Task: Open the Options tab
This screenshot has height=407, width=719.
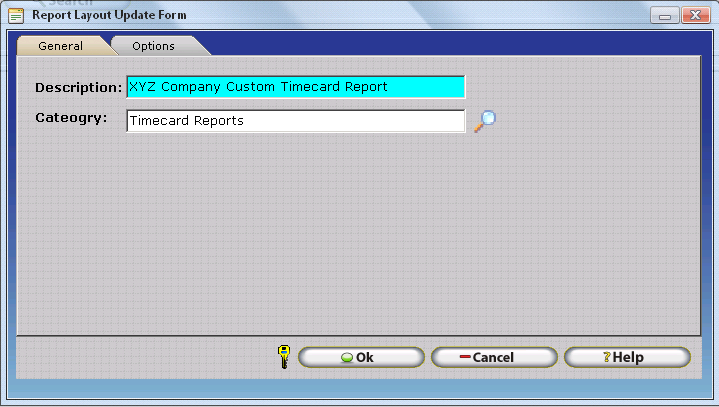Action: [x=153, y=46]
